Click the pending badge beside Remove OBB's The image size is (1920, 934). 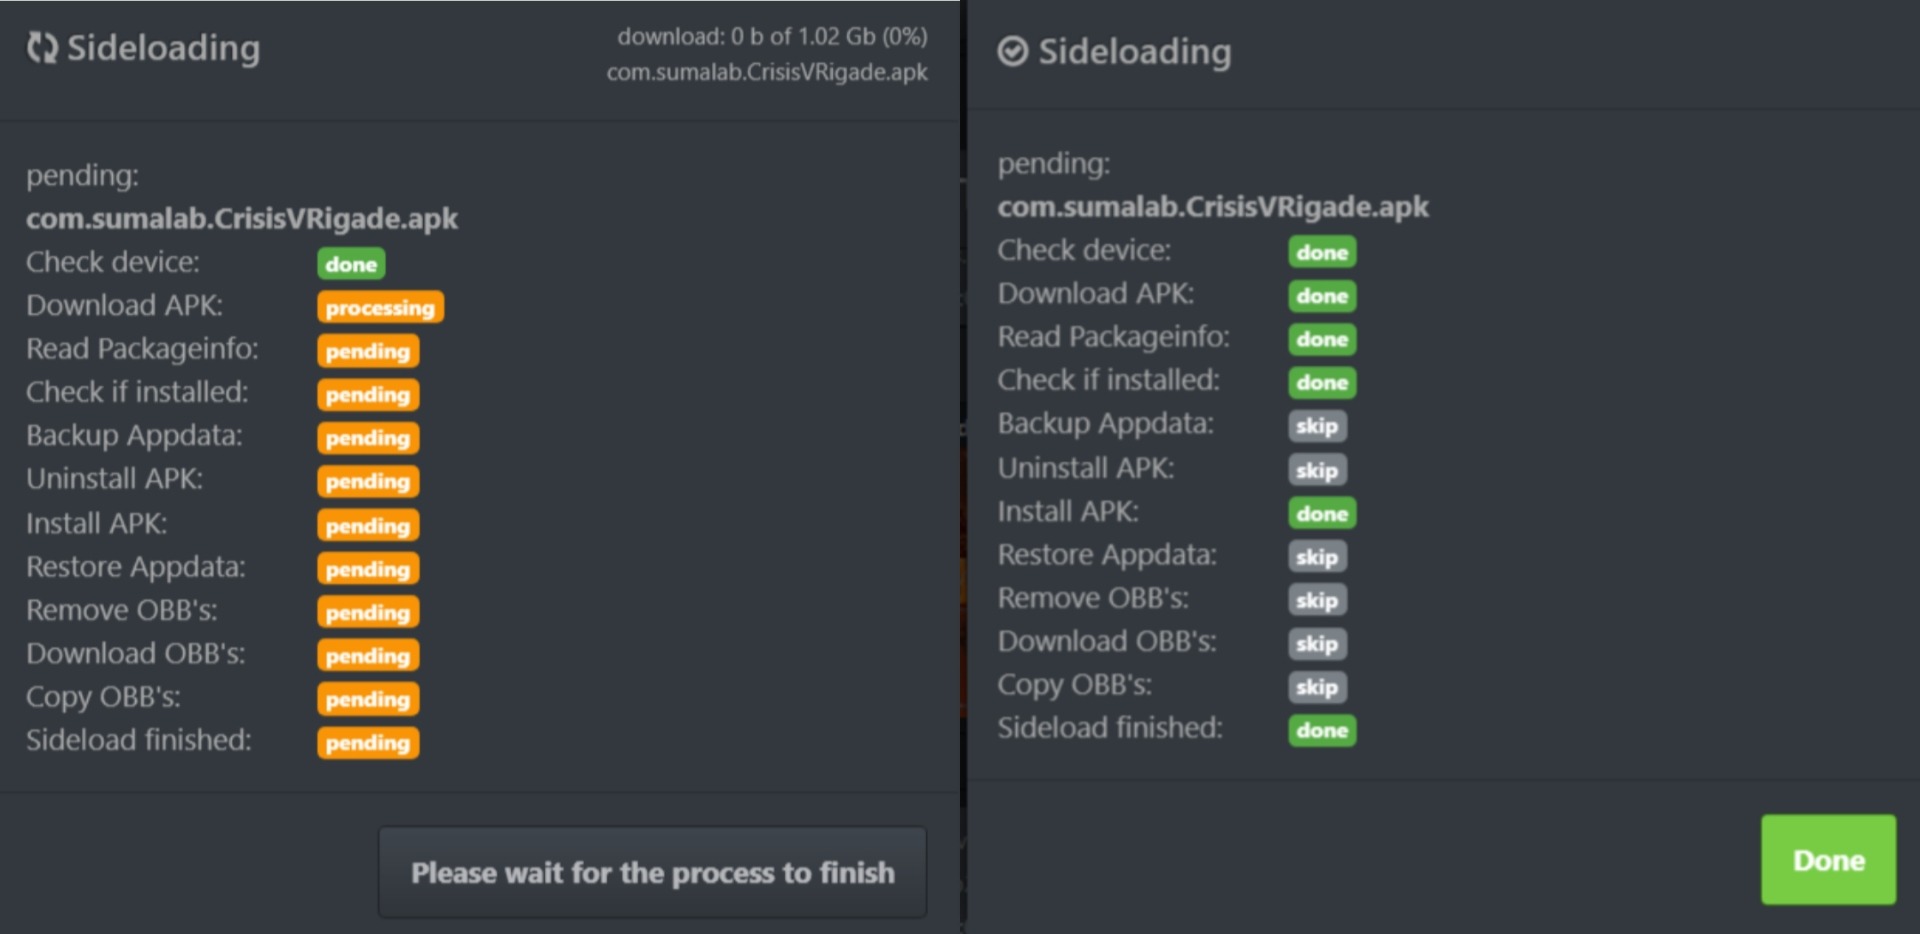pos(368,612)
